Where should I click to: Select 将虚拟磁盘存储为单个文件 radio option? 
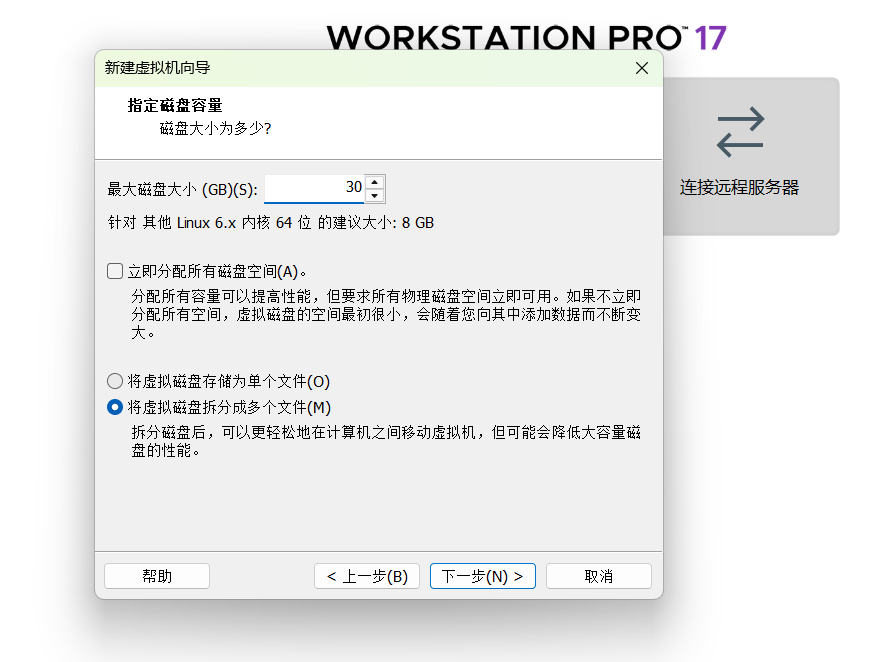pos(115,381)
